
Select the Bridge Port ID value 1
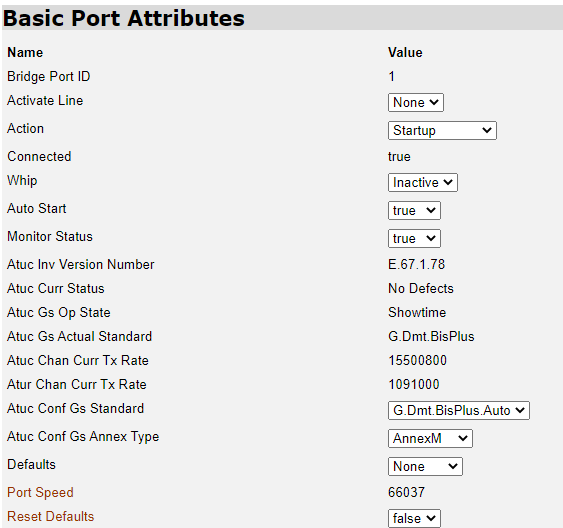pos(391,76)
